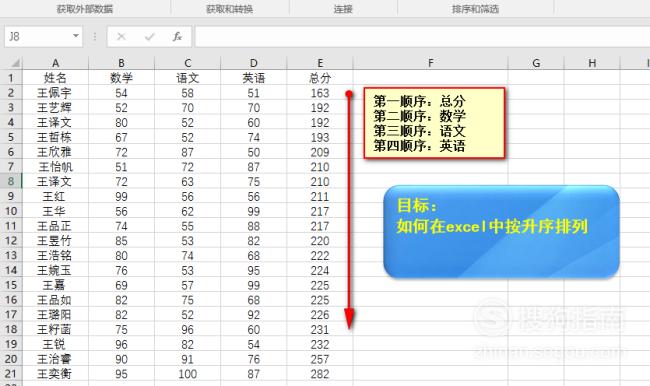Select the cell with name 王奕衡
The width and height of the screenshot is (650, 386).
tap(55, 374)
